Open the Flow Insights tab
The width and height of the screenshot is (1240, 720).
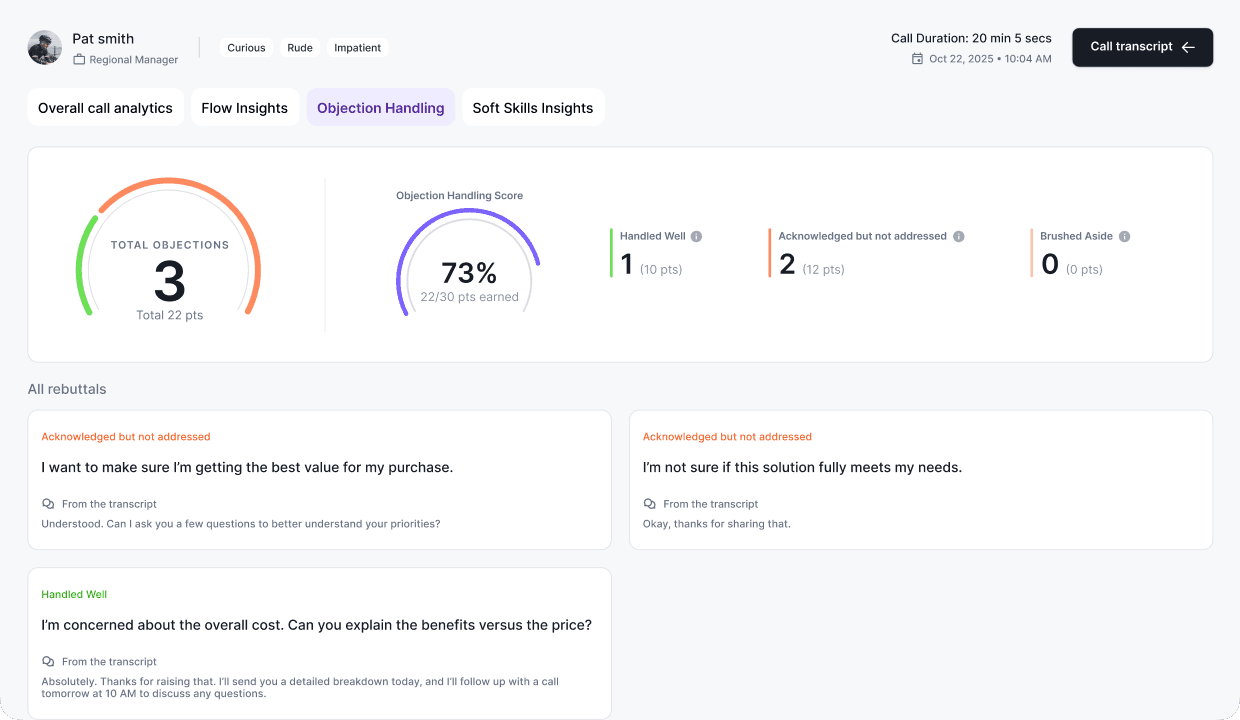click(245, 108)
